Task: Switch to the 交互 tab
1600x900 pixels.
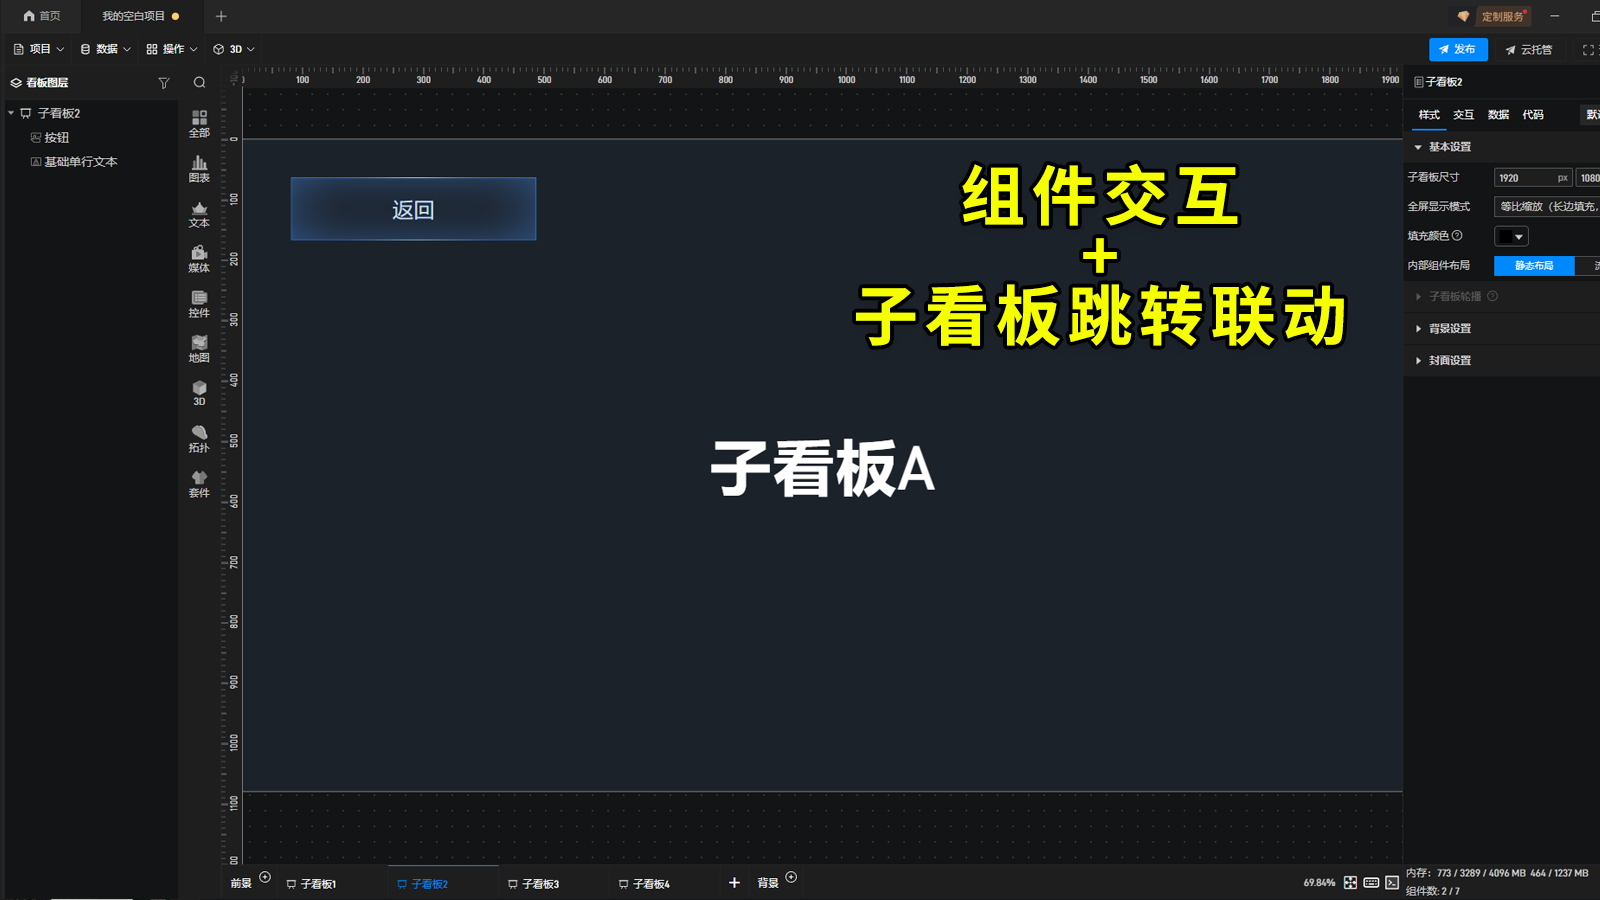Action: click(1462, 114)
